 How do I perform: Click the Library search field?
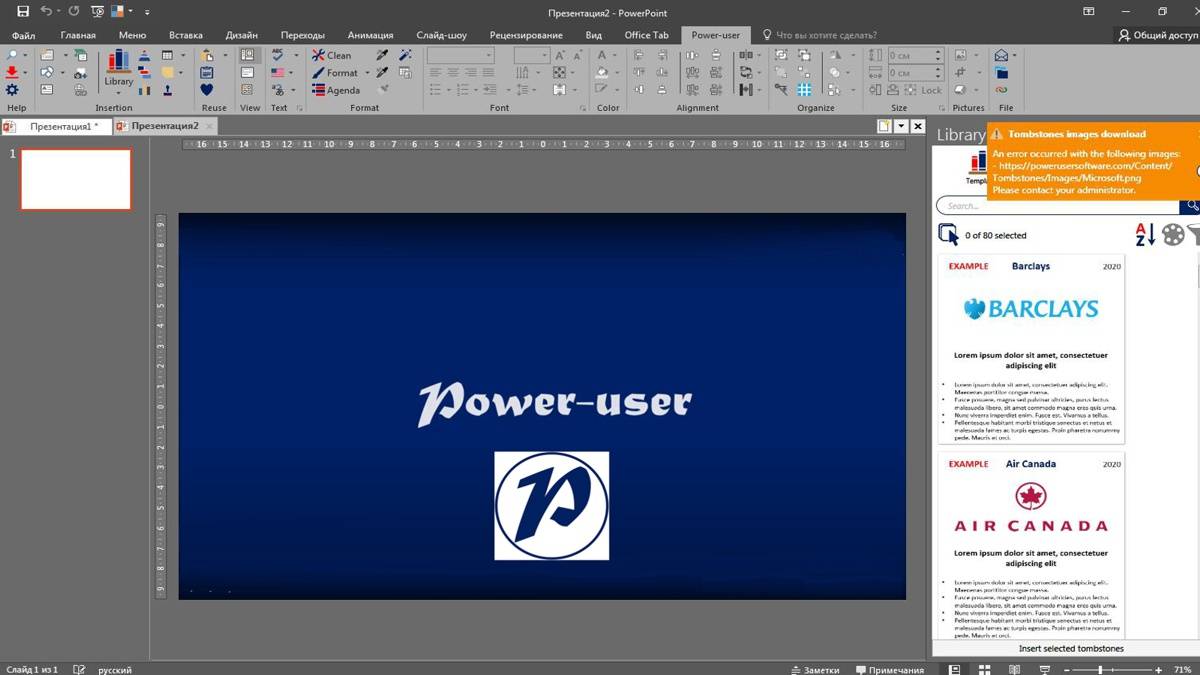point(1058,206)
